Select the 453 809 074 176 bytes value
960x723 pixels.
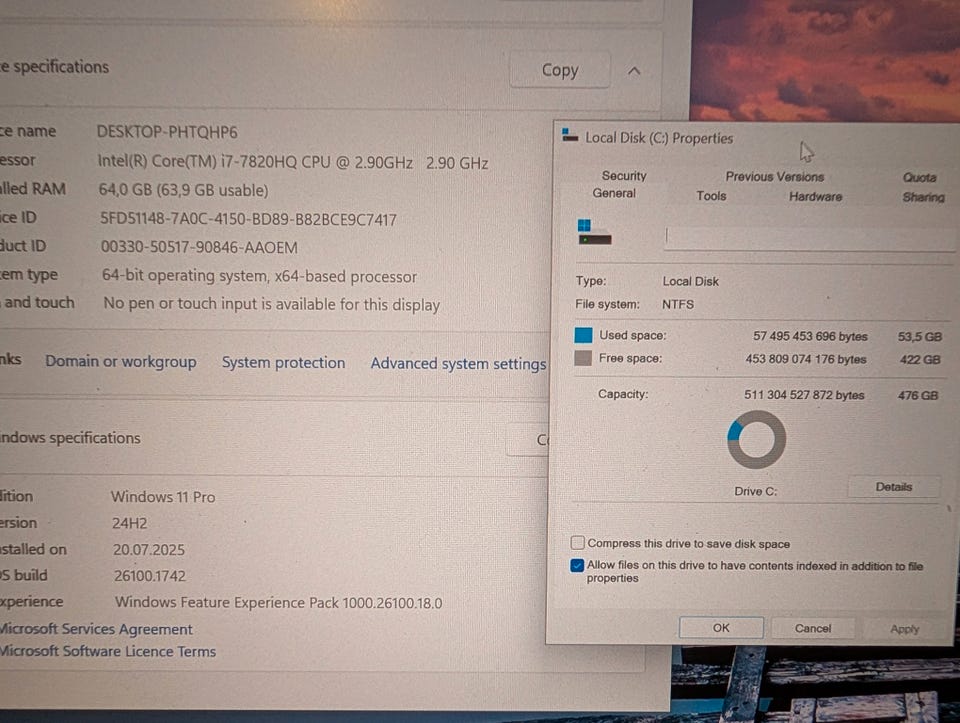click(x=806, y=359)
